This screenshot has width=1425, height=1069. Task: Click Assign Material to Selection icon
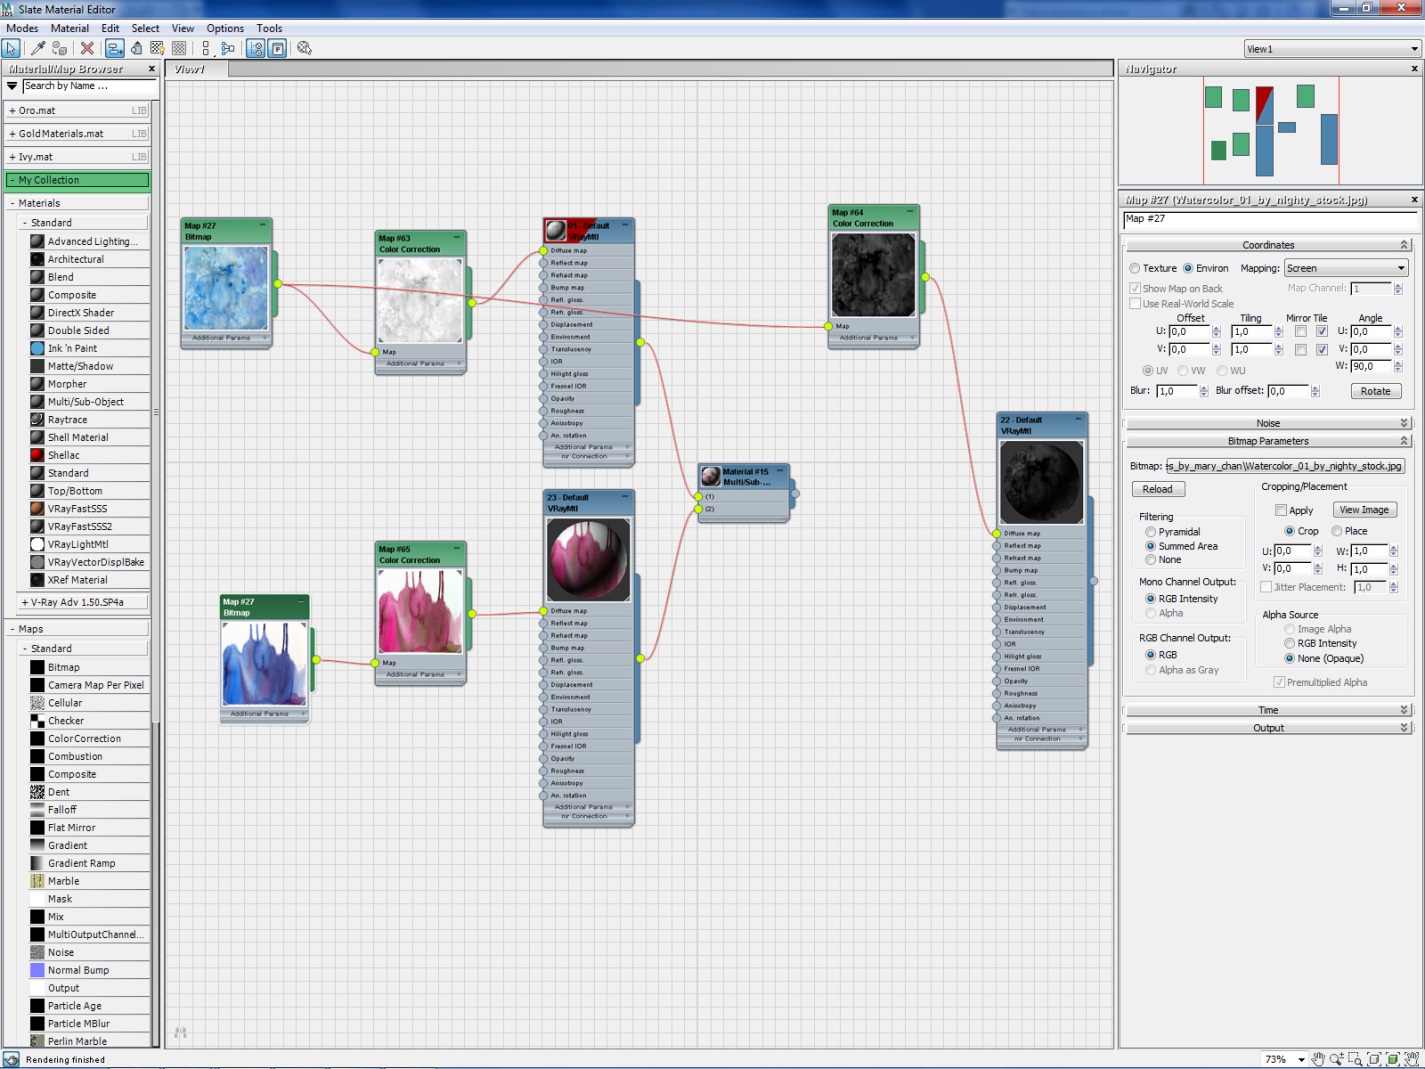click(60, 48)
